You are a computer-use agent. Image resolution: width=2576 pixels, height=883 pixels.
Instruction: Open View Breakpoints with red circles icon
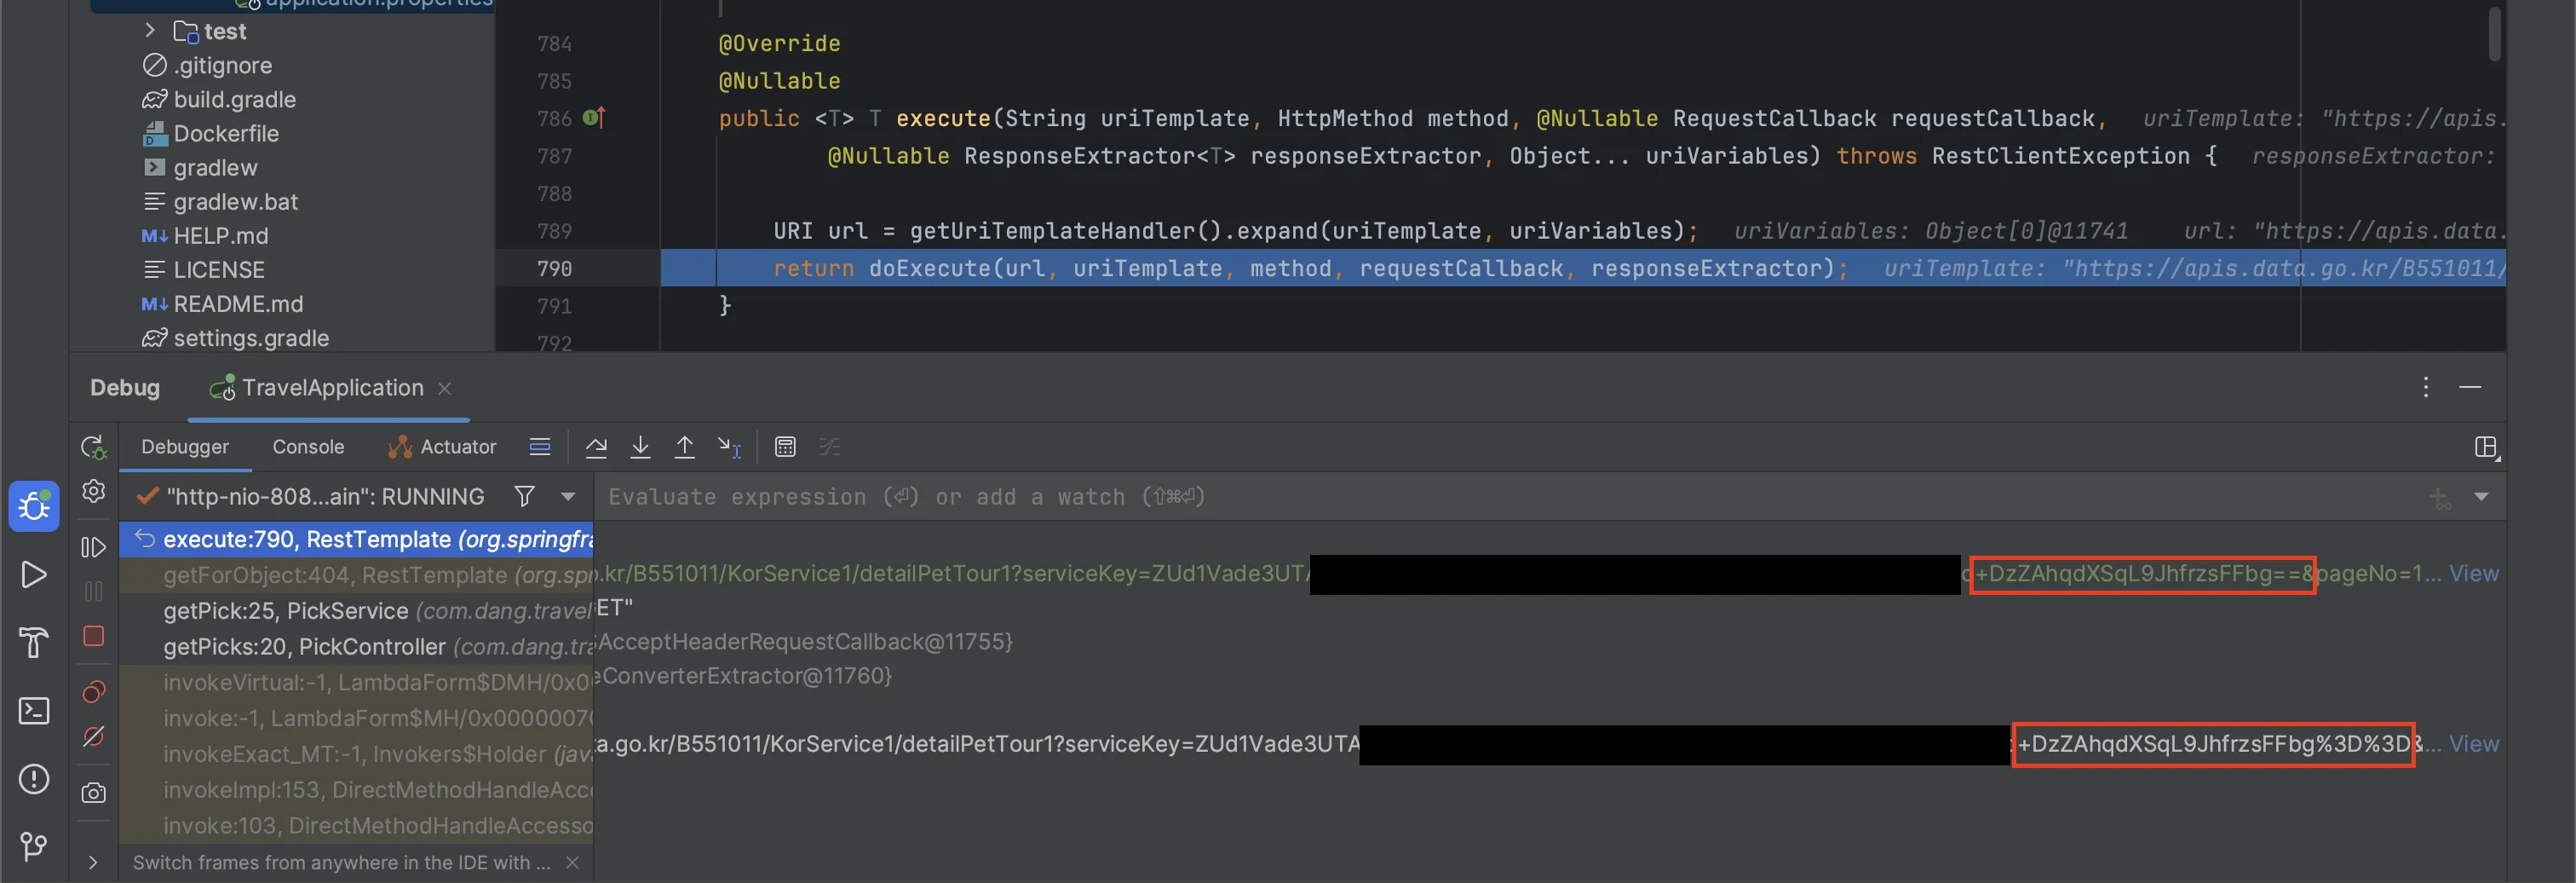tap(93, 691)
